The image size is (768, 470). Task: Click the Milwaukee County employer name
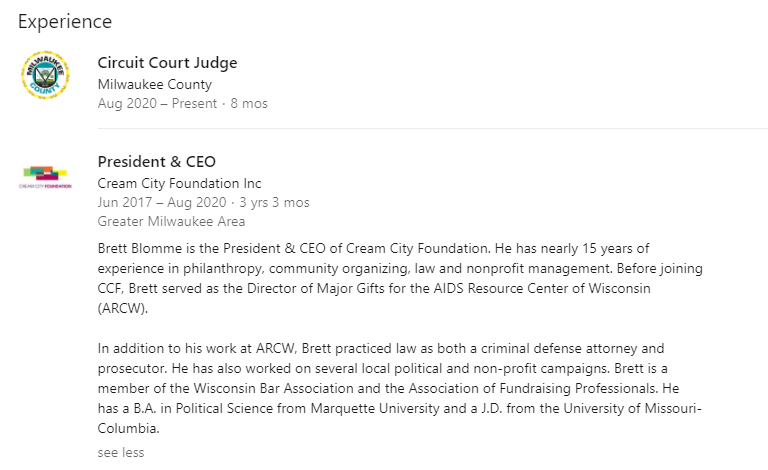pyautogui.click(x=154, y=84)
